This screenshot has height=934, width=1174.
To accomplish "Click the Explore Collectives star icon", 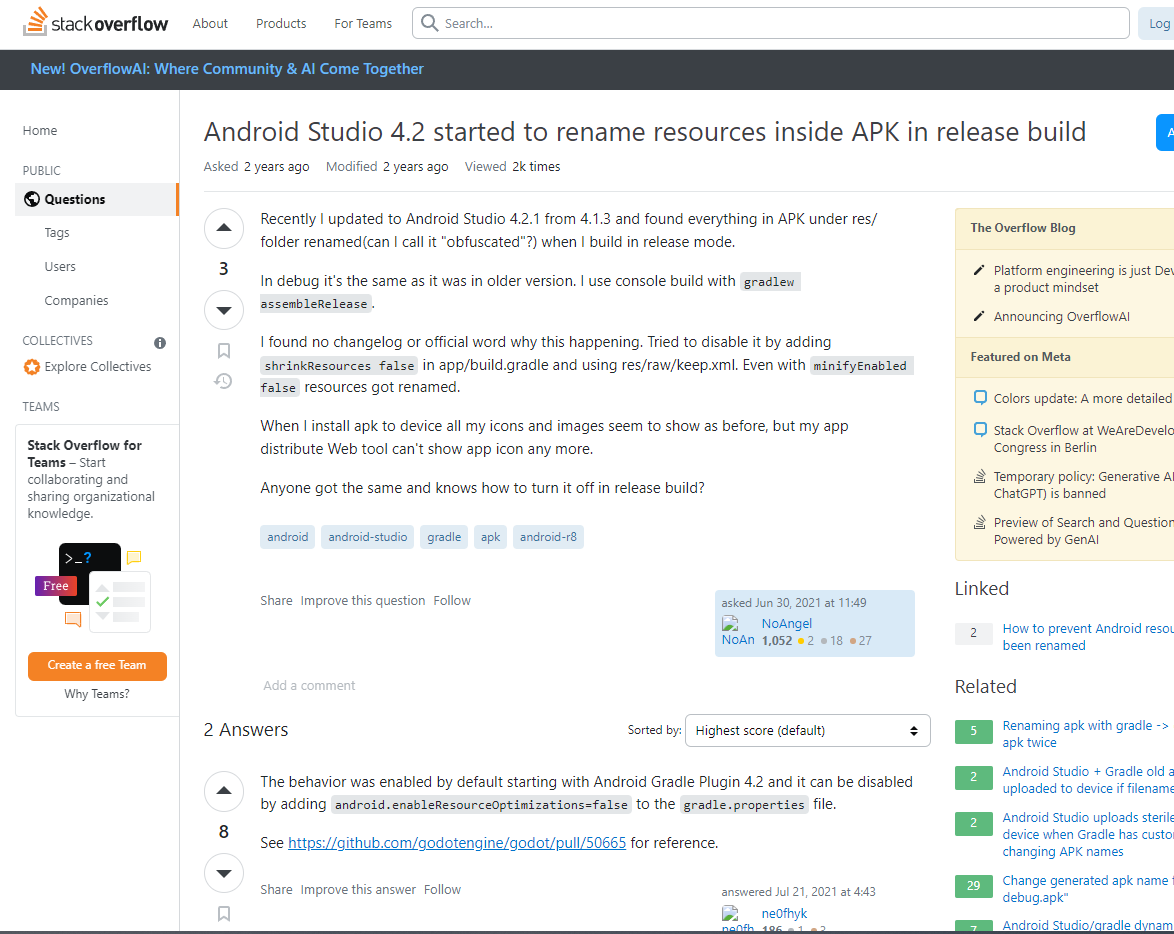I will pos(31,367).
